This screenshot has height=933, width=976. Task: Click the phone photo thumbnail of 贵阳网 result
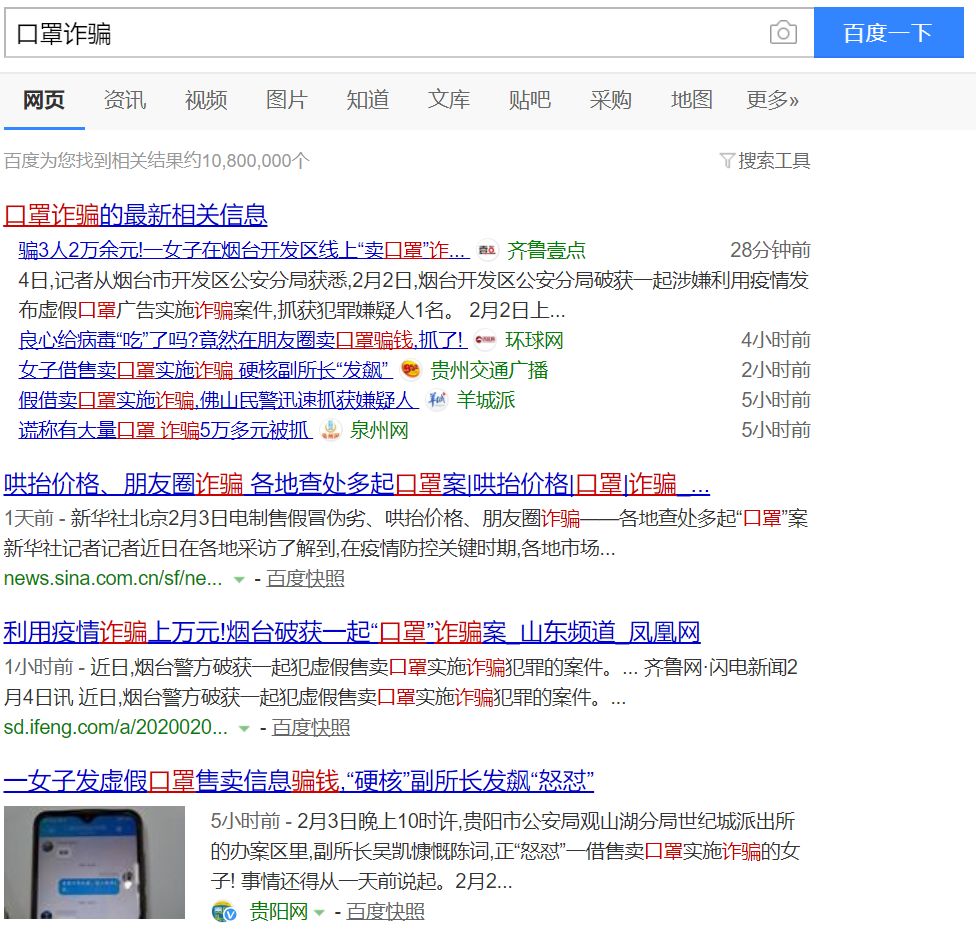pyautogui.click(x=94, y=863)
